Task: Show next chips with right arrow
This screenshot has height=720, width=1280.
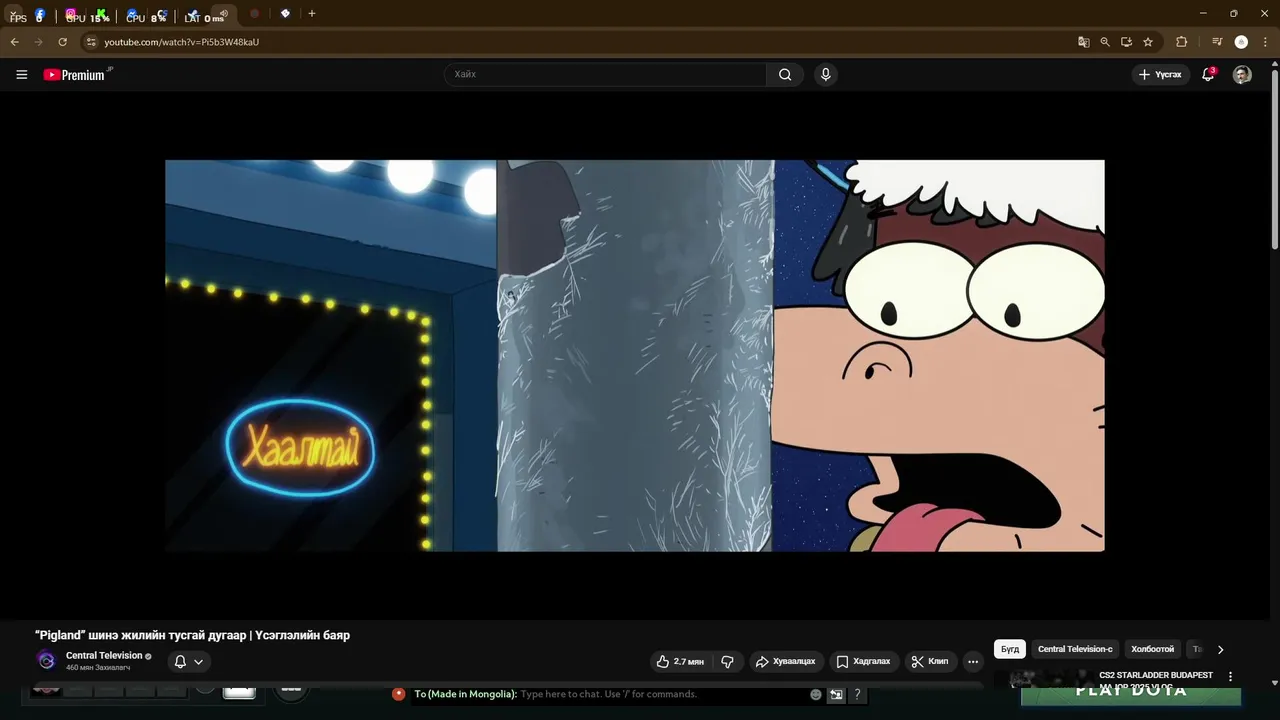Action: point(1220,649)
